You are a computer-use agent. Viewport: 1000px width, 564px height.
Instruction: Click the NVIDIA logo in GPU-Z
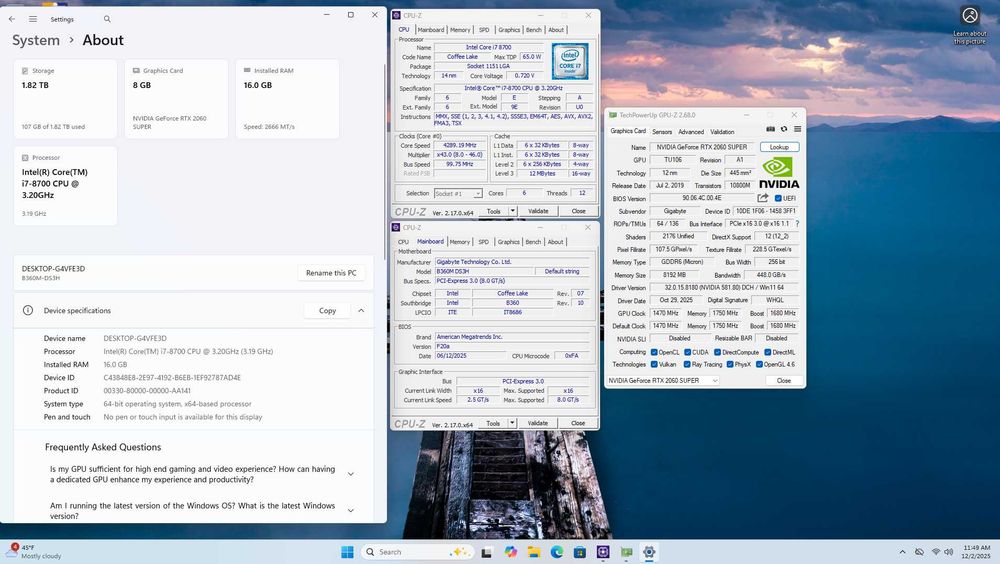[x=779, y=174]
